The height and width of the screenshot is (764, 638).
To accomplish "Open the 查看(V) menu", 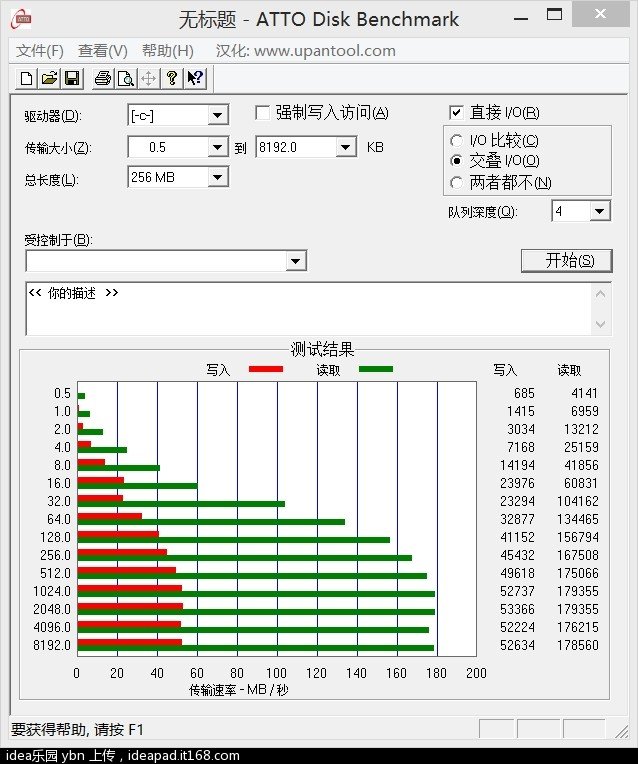I will click(x=103, y=51).
